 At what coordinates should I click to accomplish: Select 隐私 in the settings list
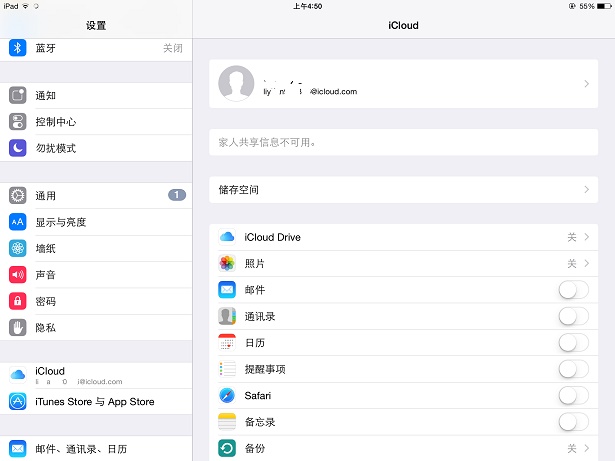point(96,327)
